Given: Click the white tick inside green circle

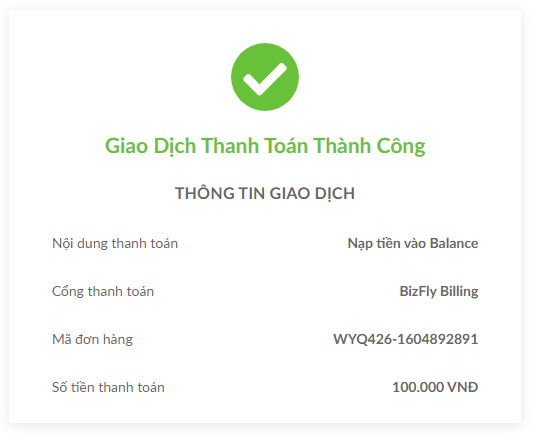Looking at the screenshot, I should pyautogui.click(x=265, y=79).
